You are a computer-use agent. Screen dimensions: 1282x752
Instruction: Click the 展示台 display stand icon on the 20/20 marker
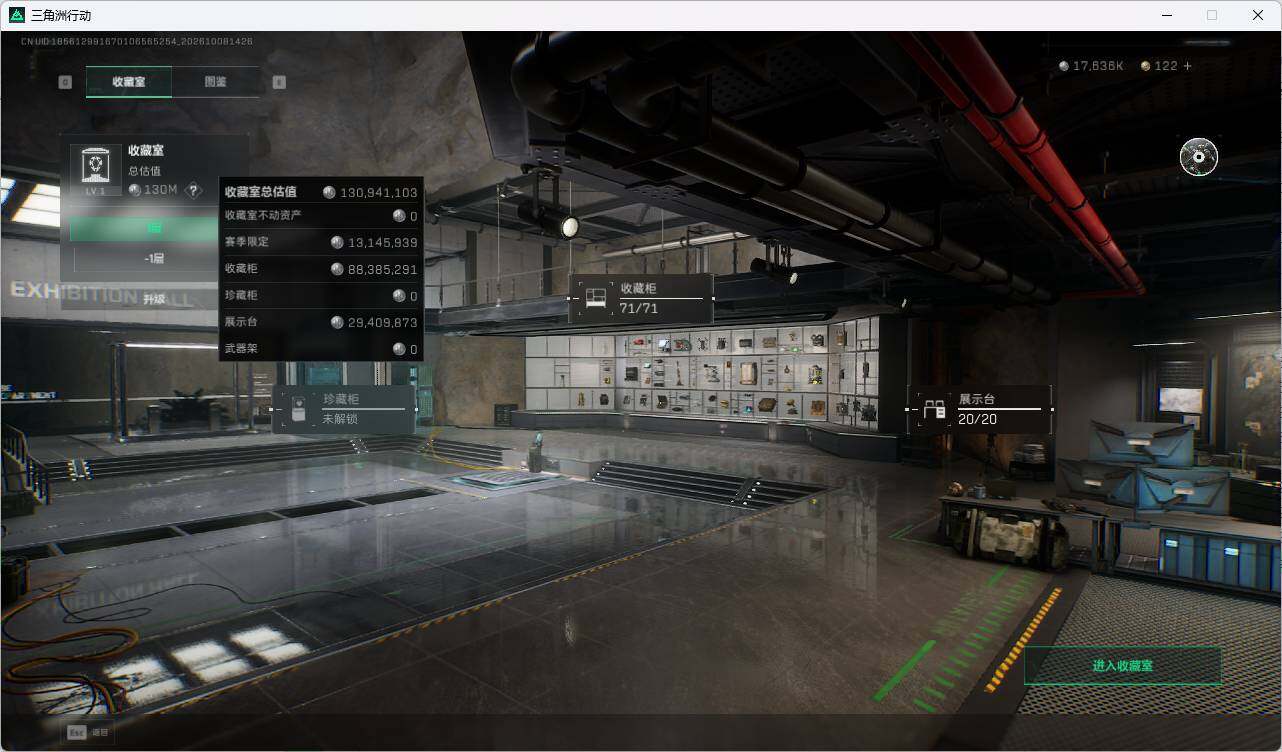934,409
